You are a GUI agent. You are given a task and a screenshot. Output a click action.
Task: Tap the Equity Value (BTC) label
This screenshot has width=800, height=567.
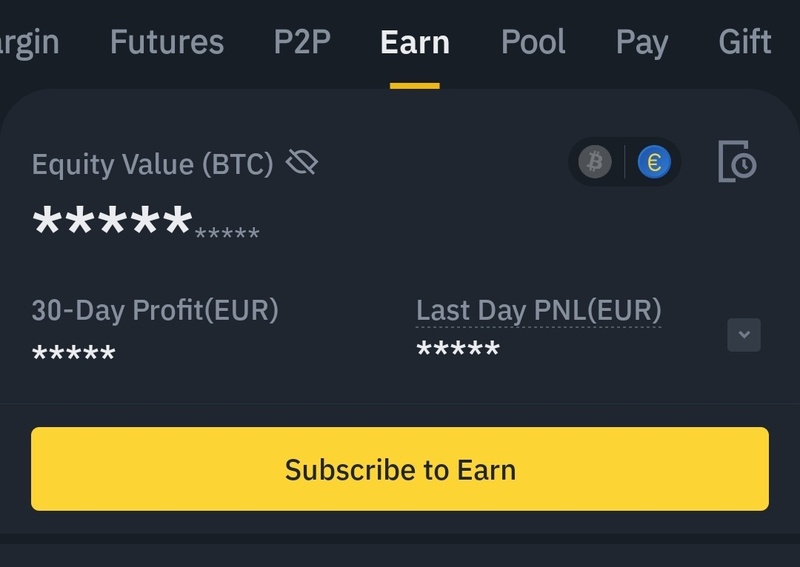pos(152,164)
